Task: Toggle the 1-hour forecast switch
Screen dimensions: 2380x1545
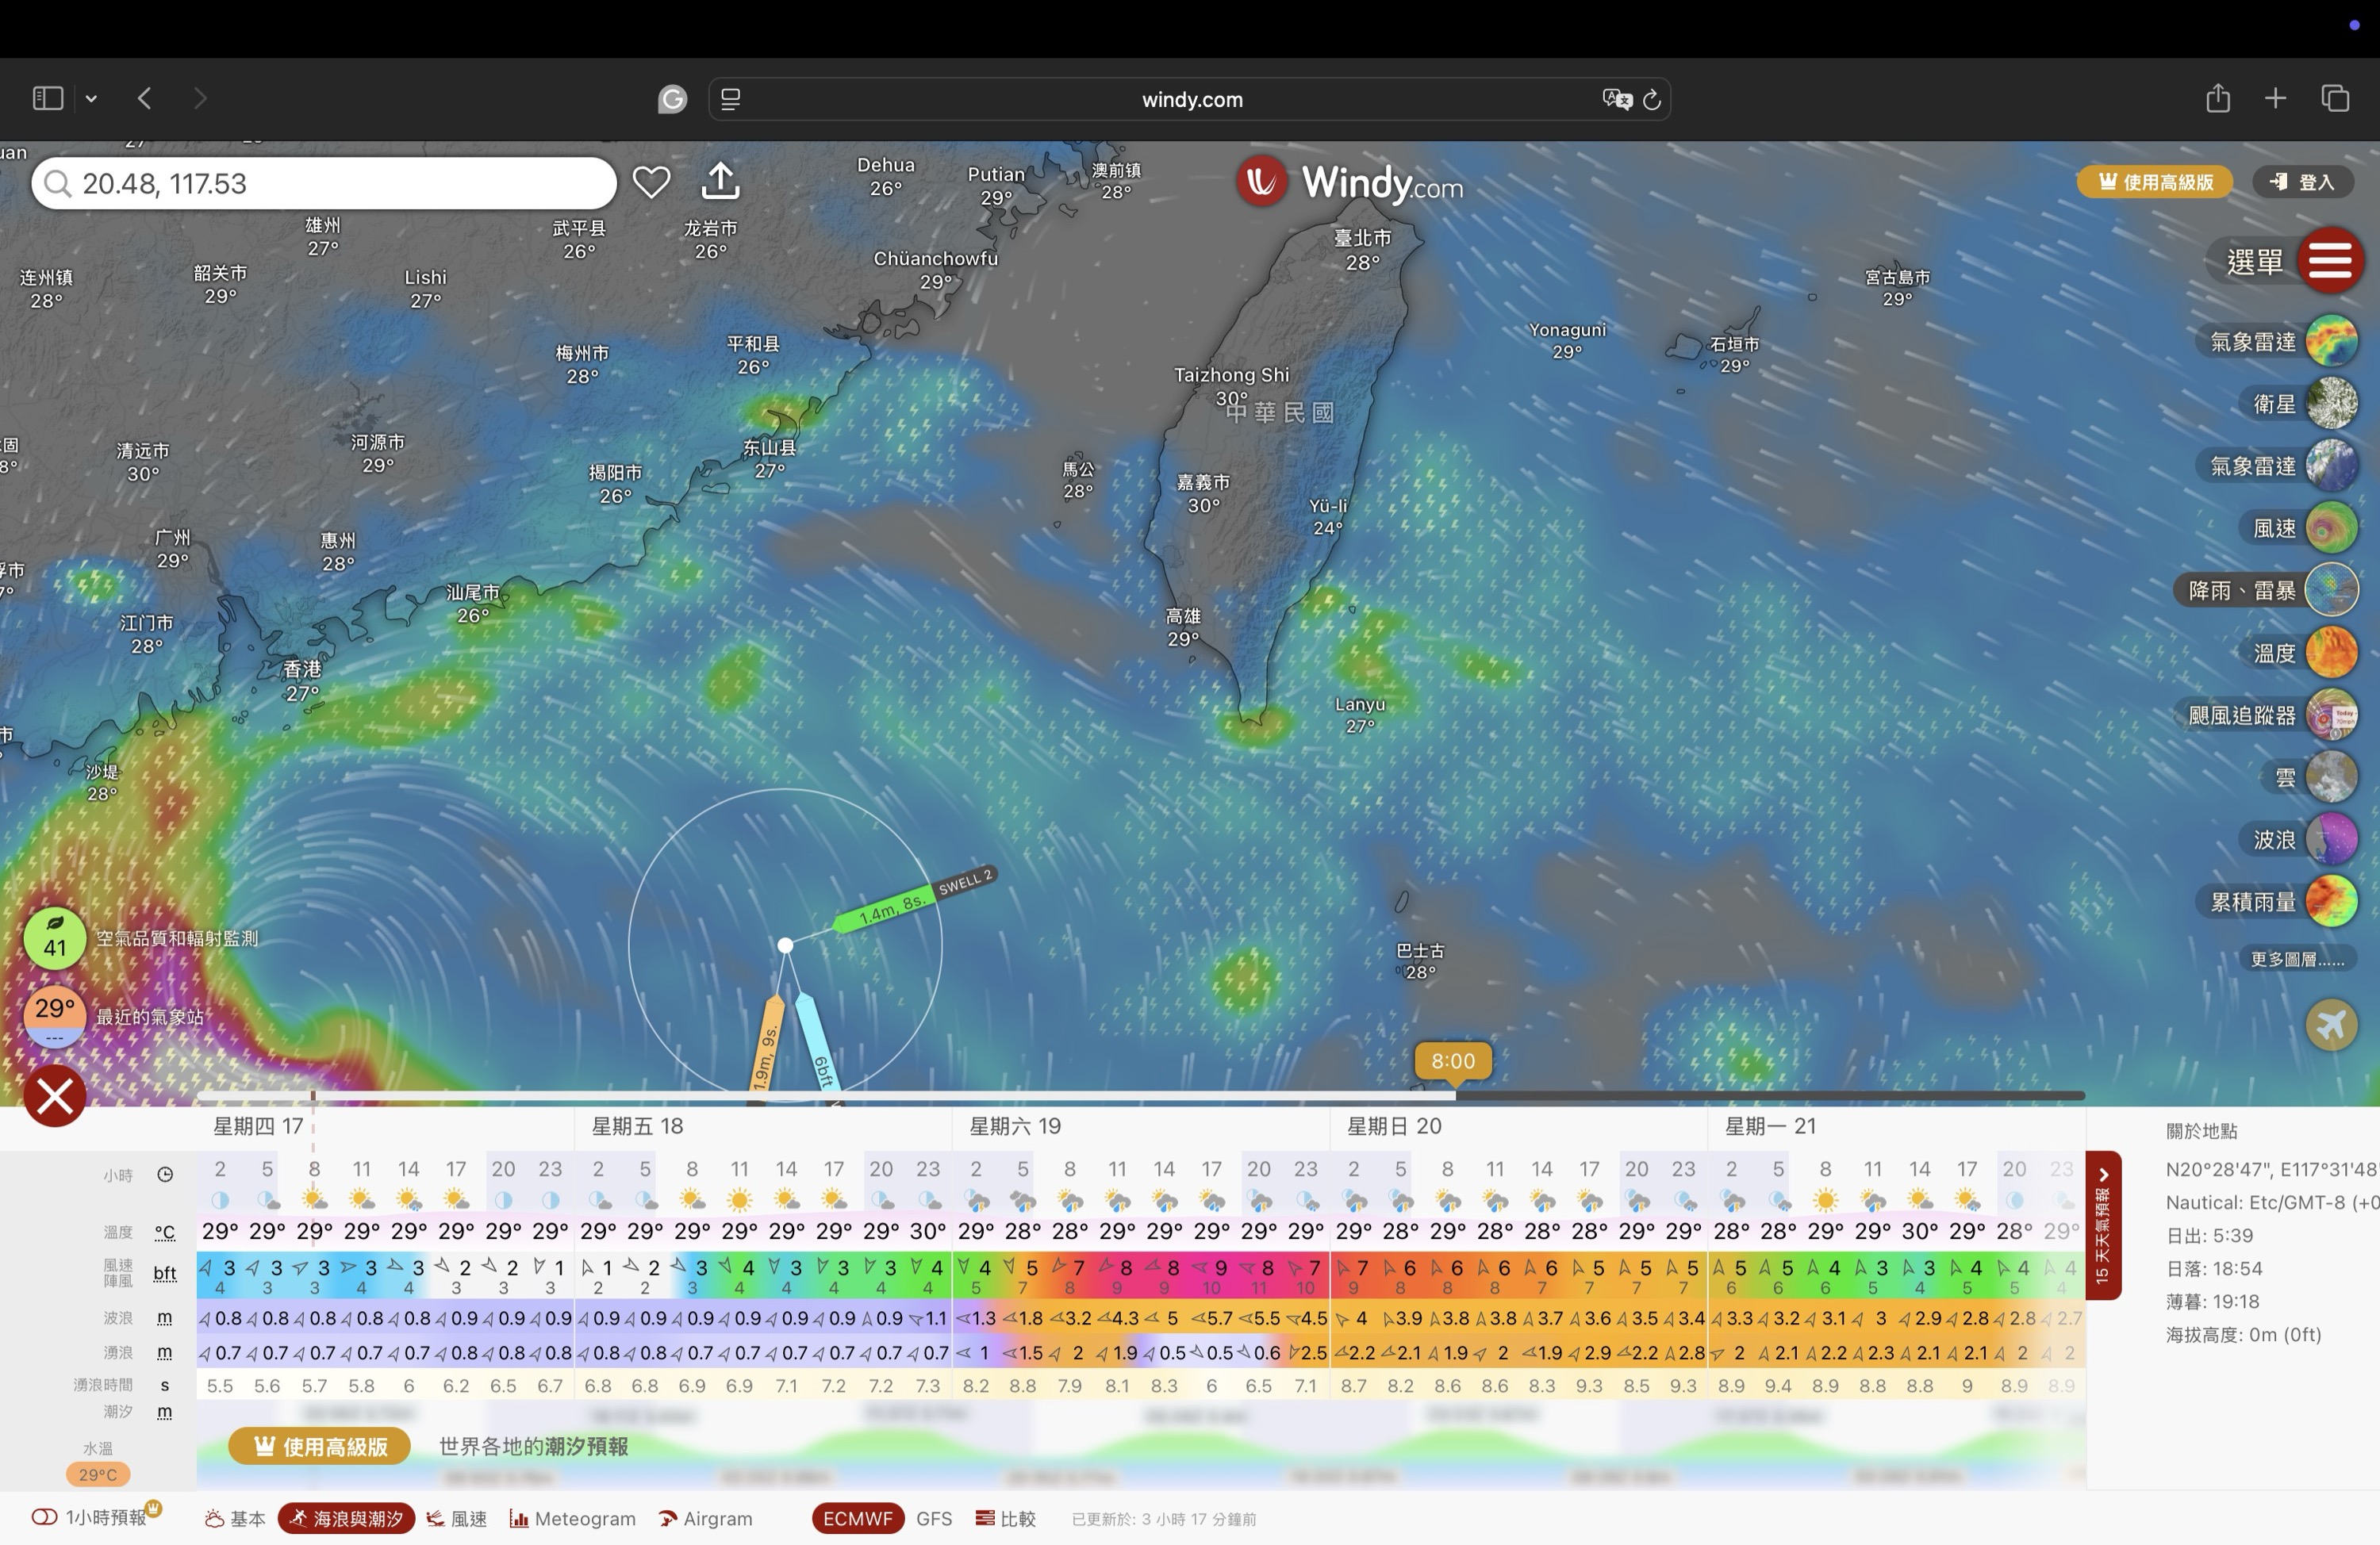Action: 45,1517
